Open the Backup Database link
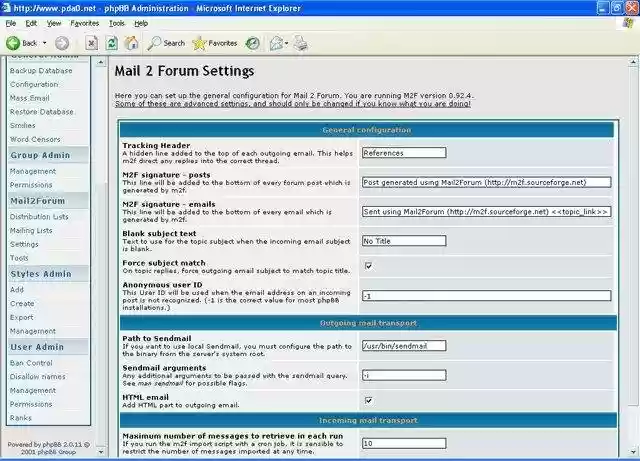 tap(41, 71)
